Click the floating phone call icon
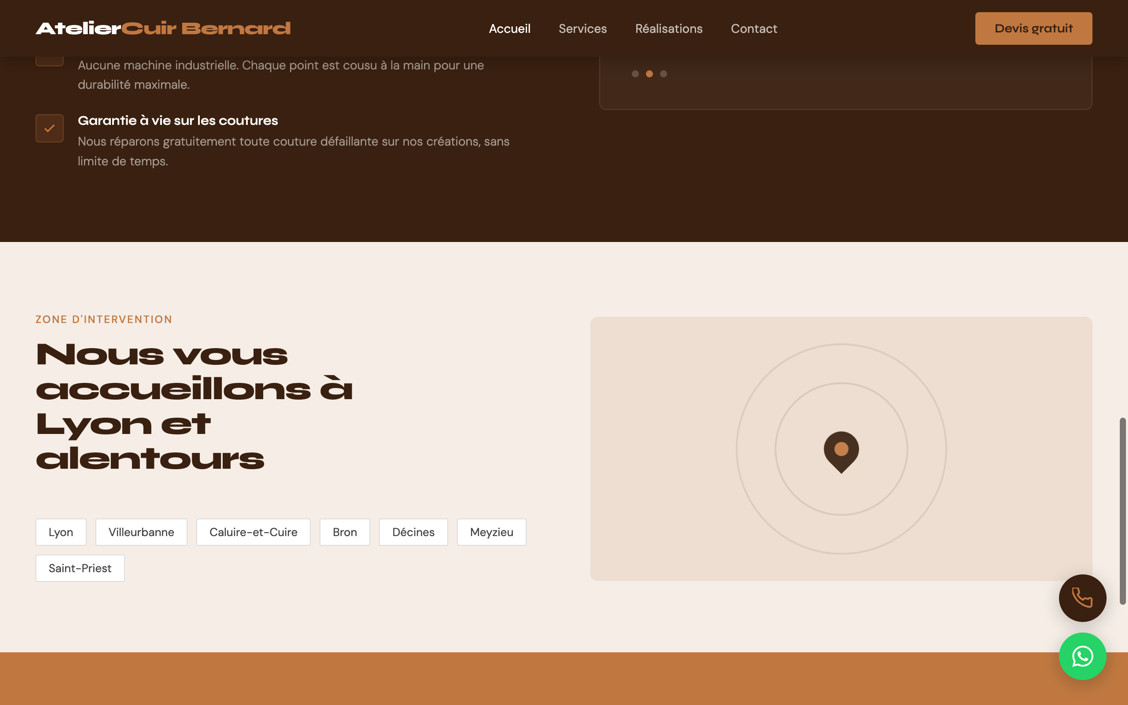This screenshot has height=705, width=1128. (1082, 598)
